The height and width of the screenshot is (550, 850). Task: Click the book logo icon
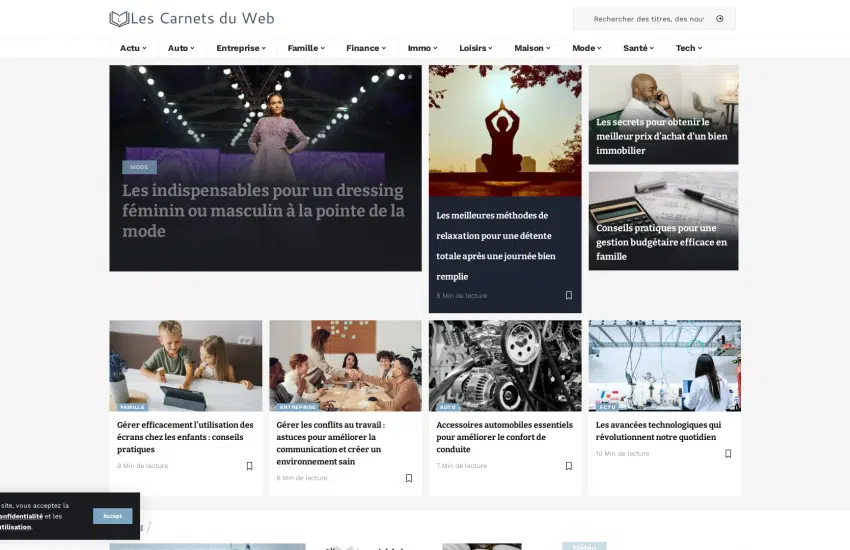tap(119, 18)
